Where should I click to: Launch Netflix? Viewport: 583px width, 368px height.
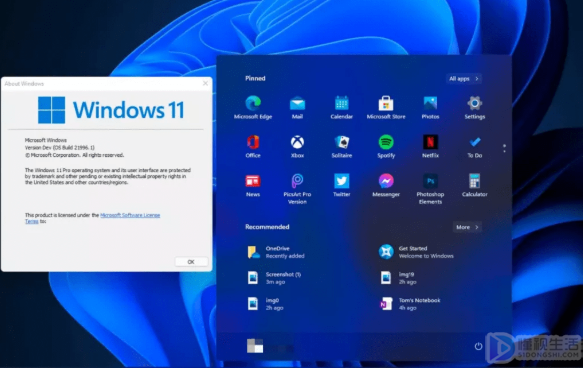pos(430,146)
